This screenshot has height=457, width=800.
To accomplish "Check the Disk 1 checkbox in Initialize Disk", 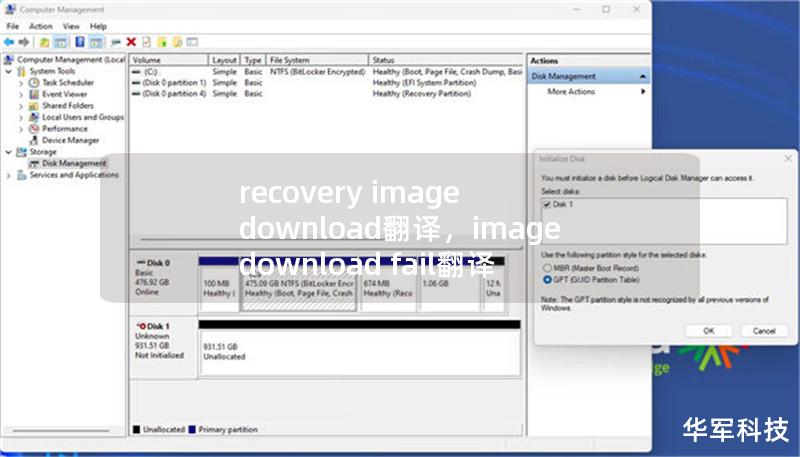I will (547, 204).
